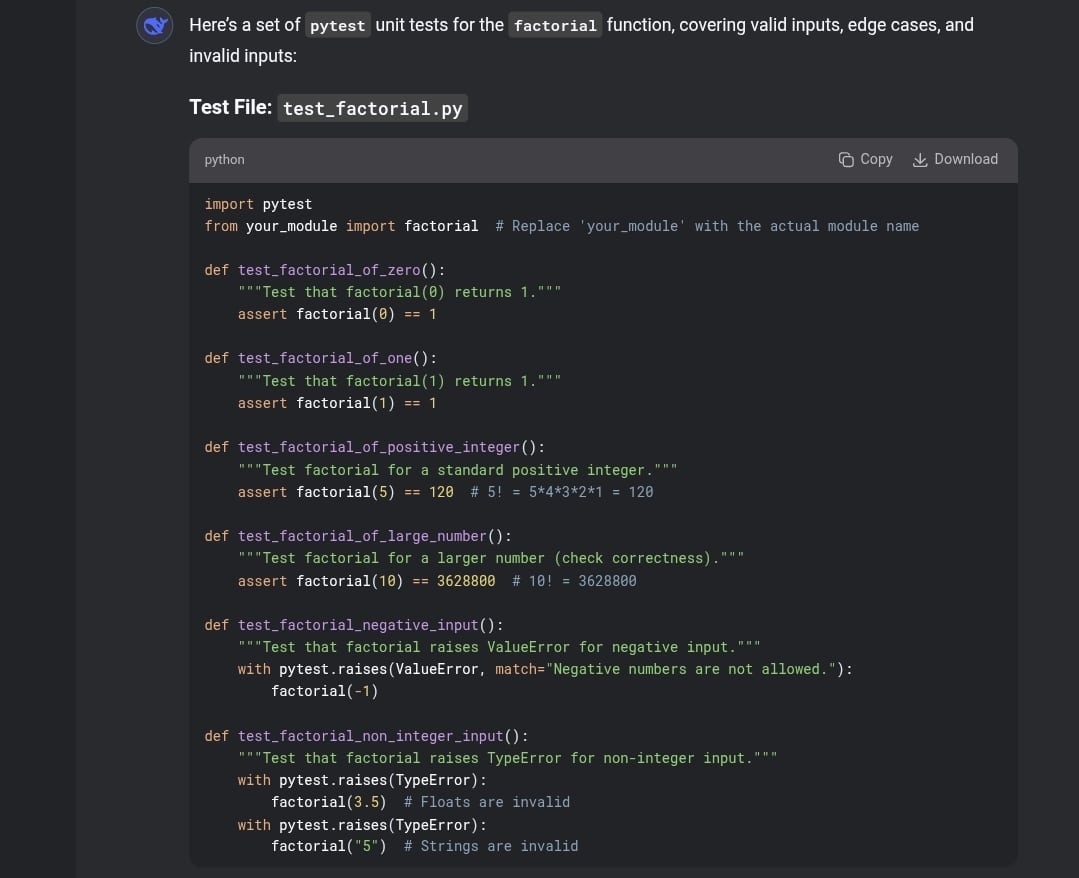
Task: Click docstring about standard positive integer
Action: 458,471
